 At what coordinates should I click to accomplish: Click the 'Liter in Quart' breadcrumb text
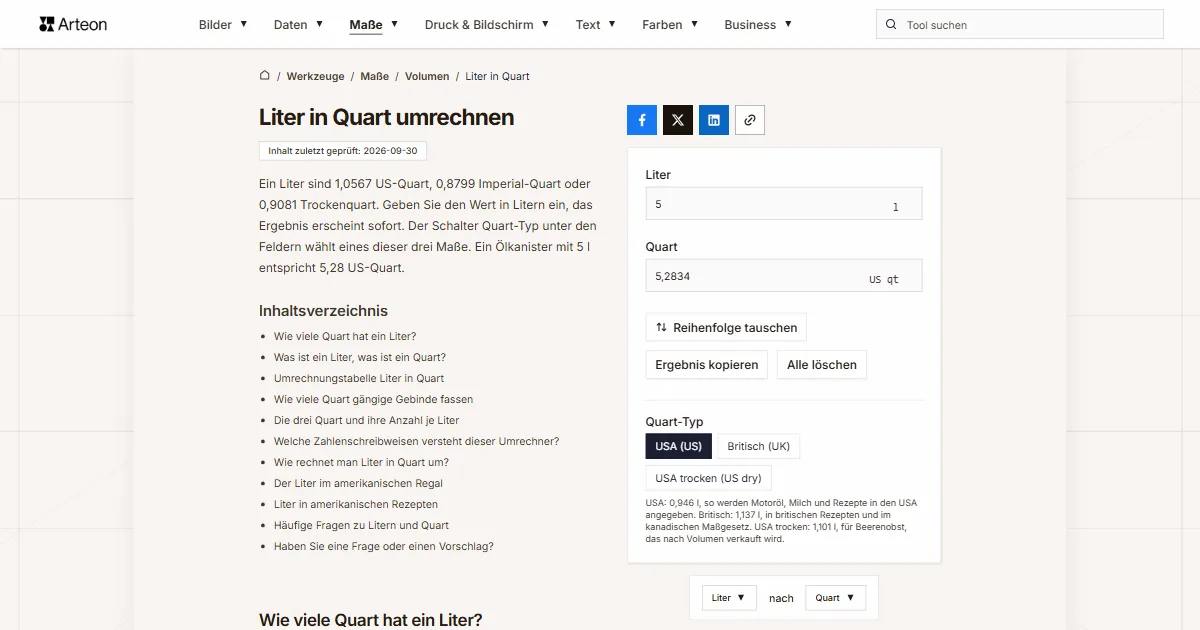click(x=497, y=76)
